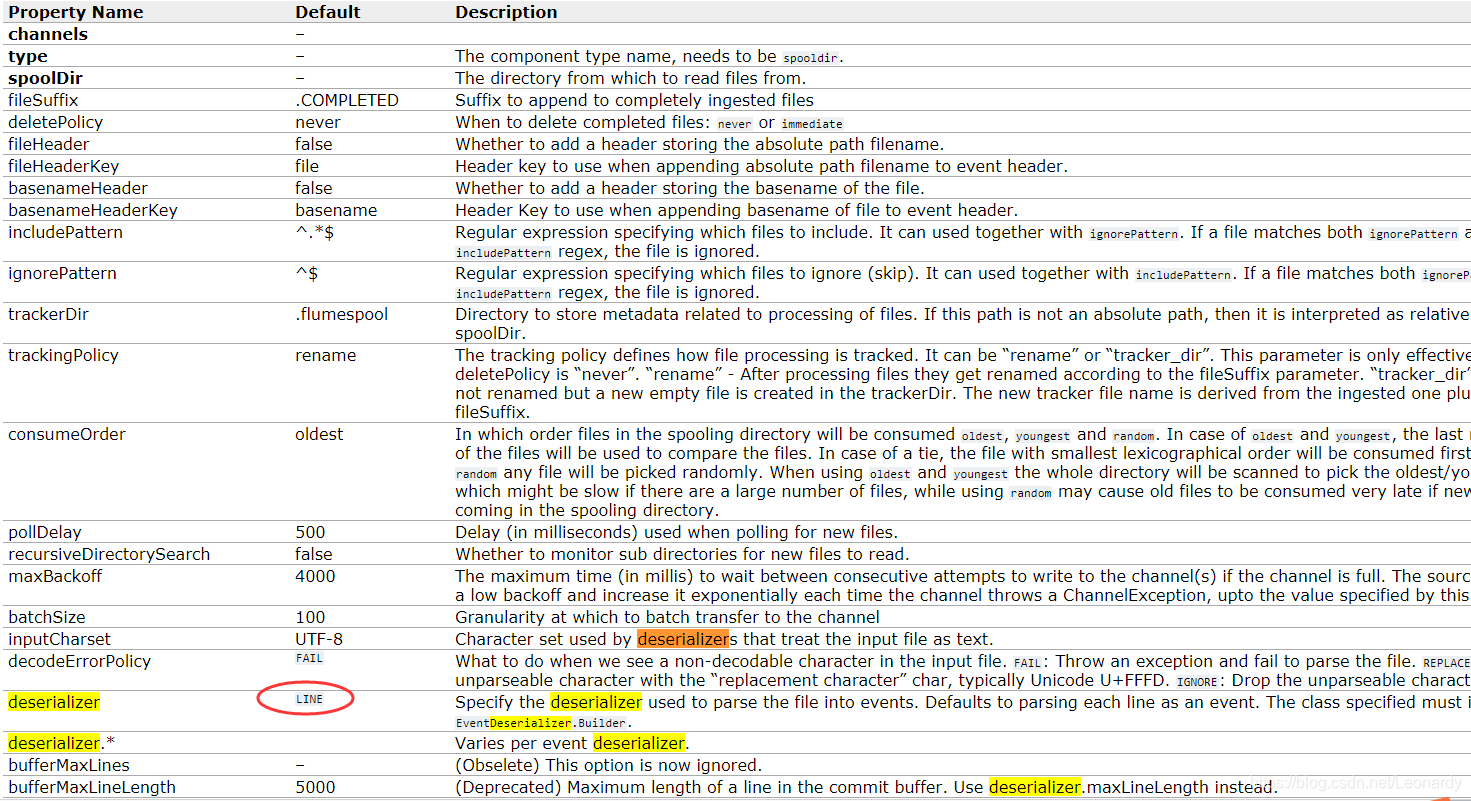1471x801 pixels.
Task: Click the 'includePattern' property cell
Action: click(x=66, y=232)
